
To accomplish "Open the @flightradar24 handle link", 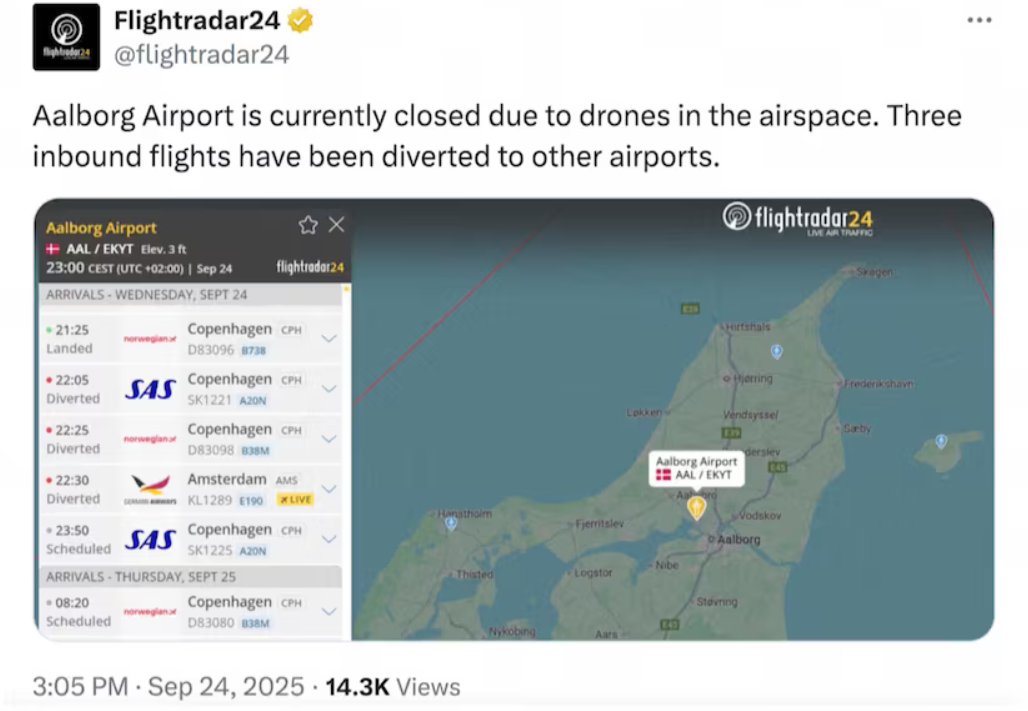I will [x=201, y=55].
